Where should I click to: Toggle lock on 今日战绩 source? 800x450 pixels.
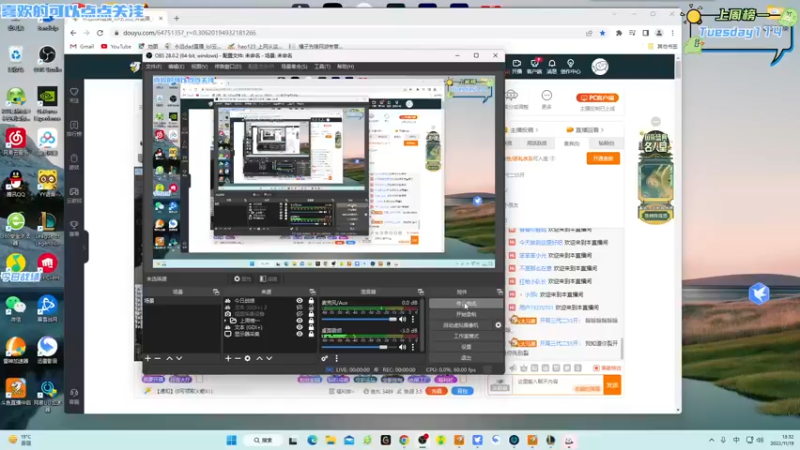311,301
